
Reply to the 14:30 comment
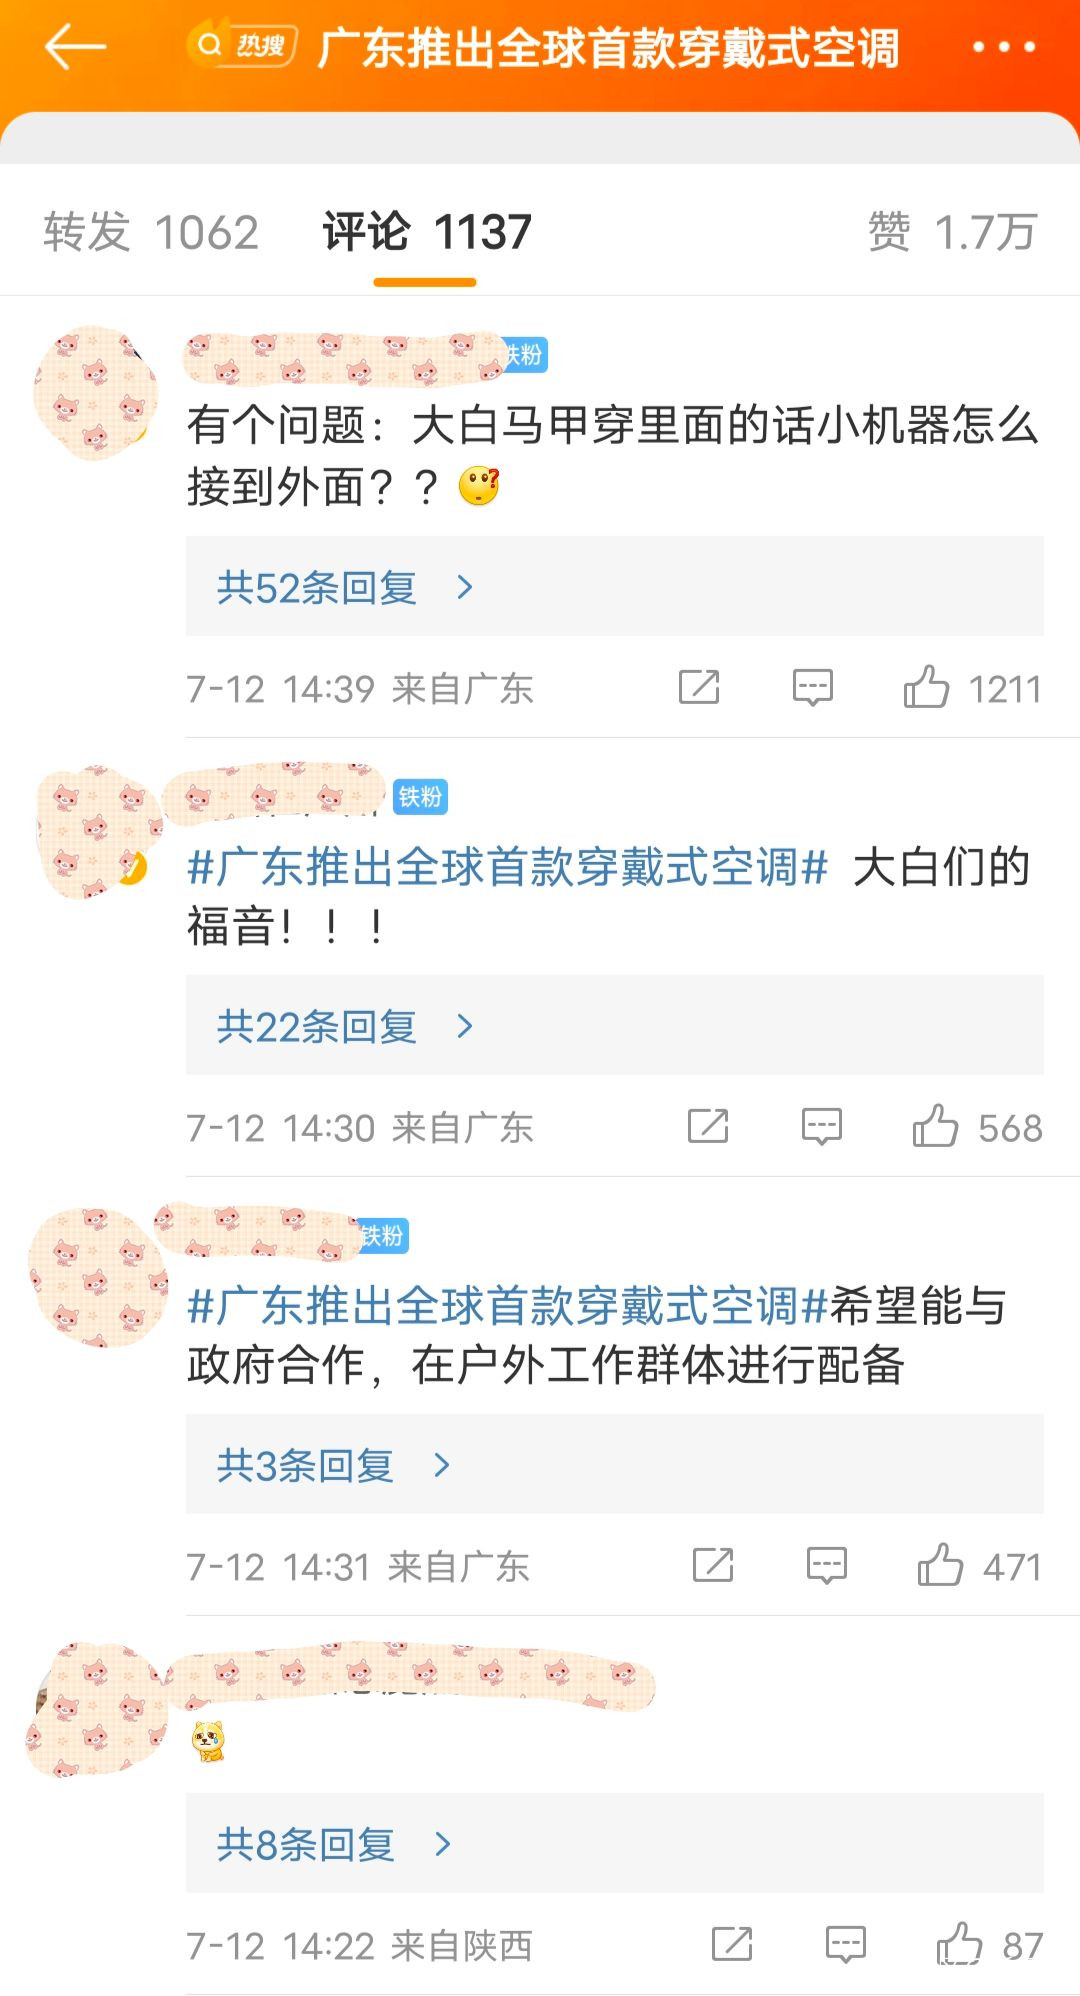tap(821, 1127)
